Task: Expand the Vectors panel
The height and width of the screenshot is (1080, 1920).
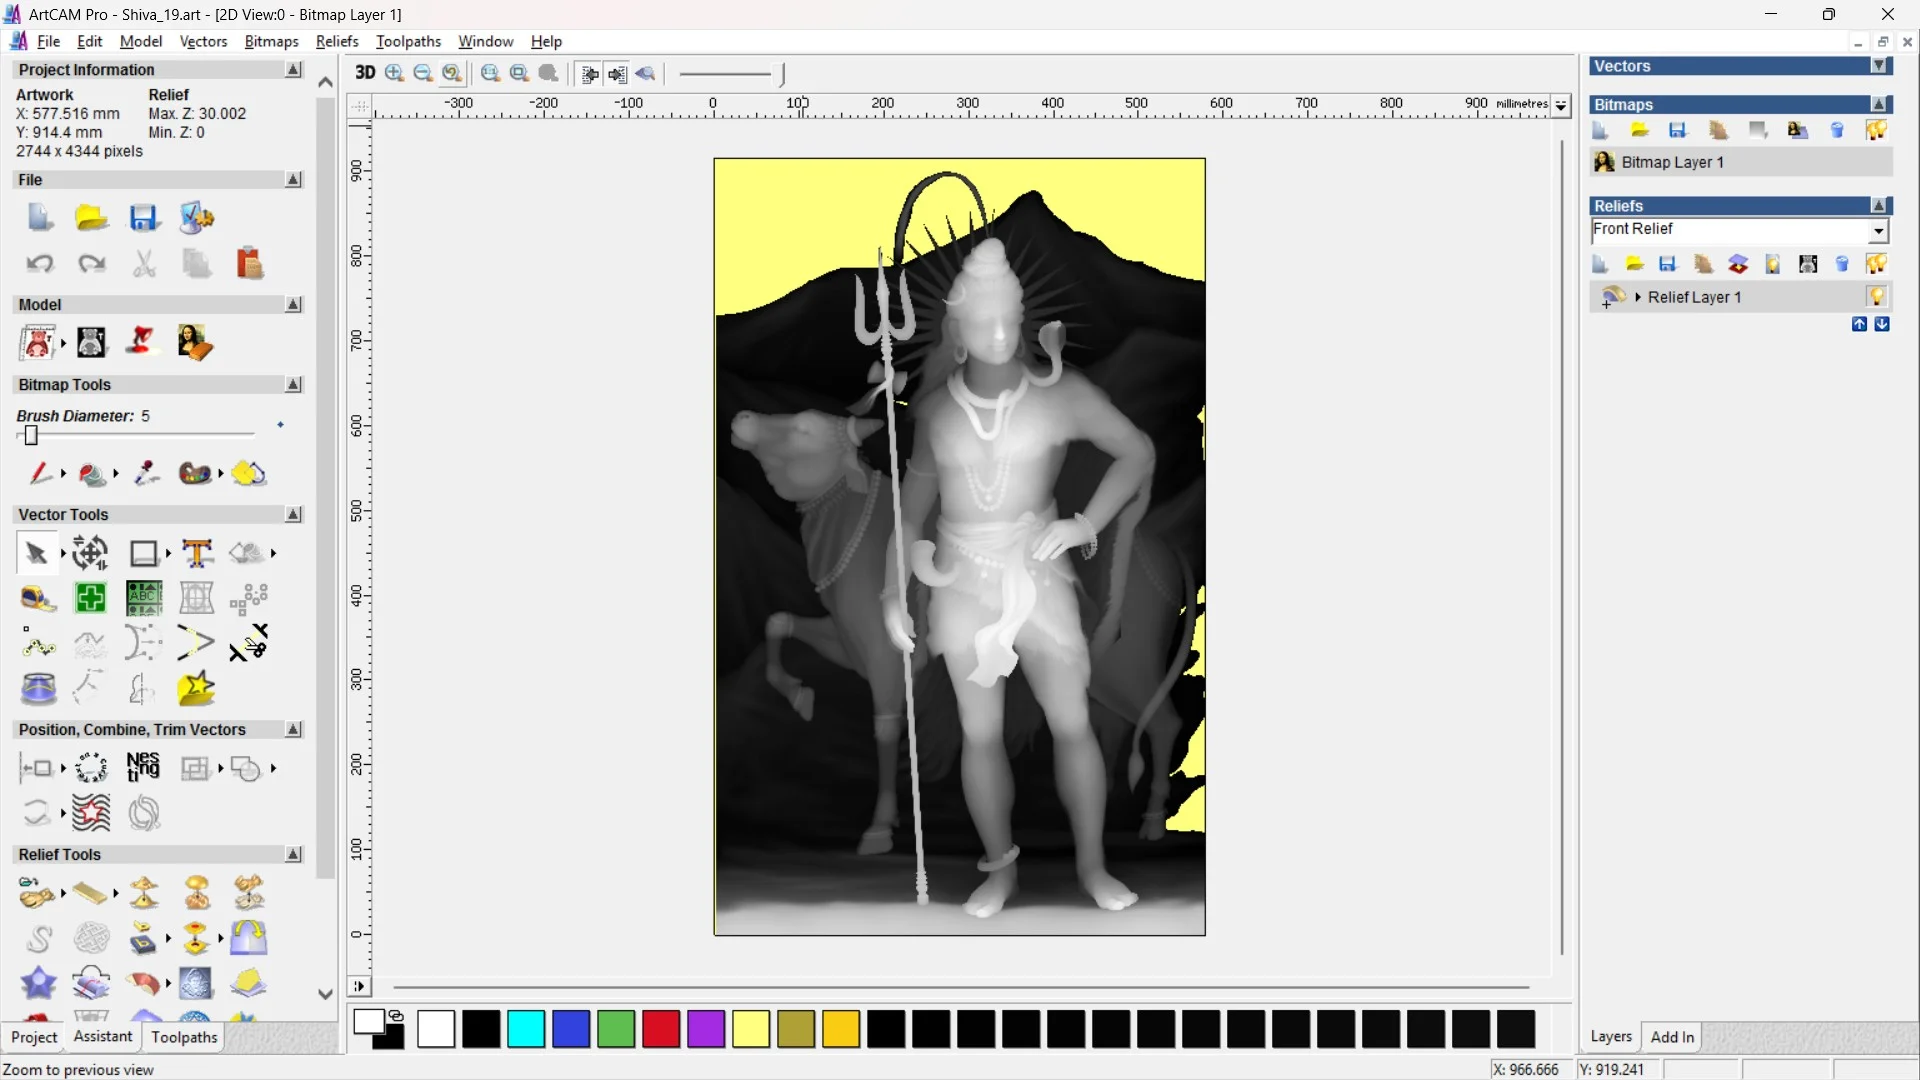Action: tap(1879, 66)
